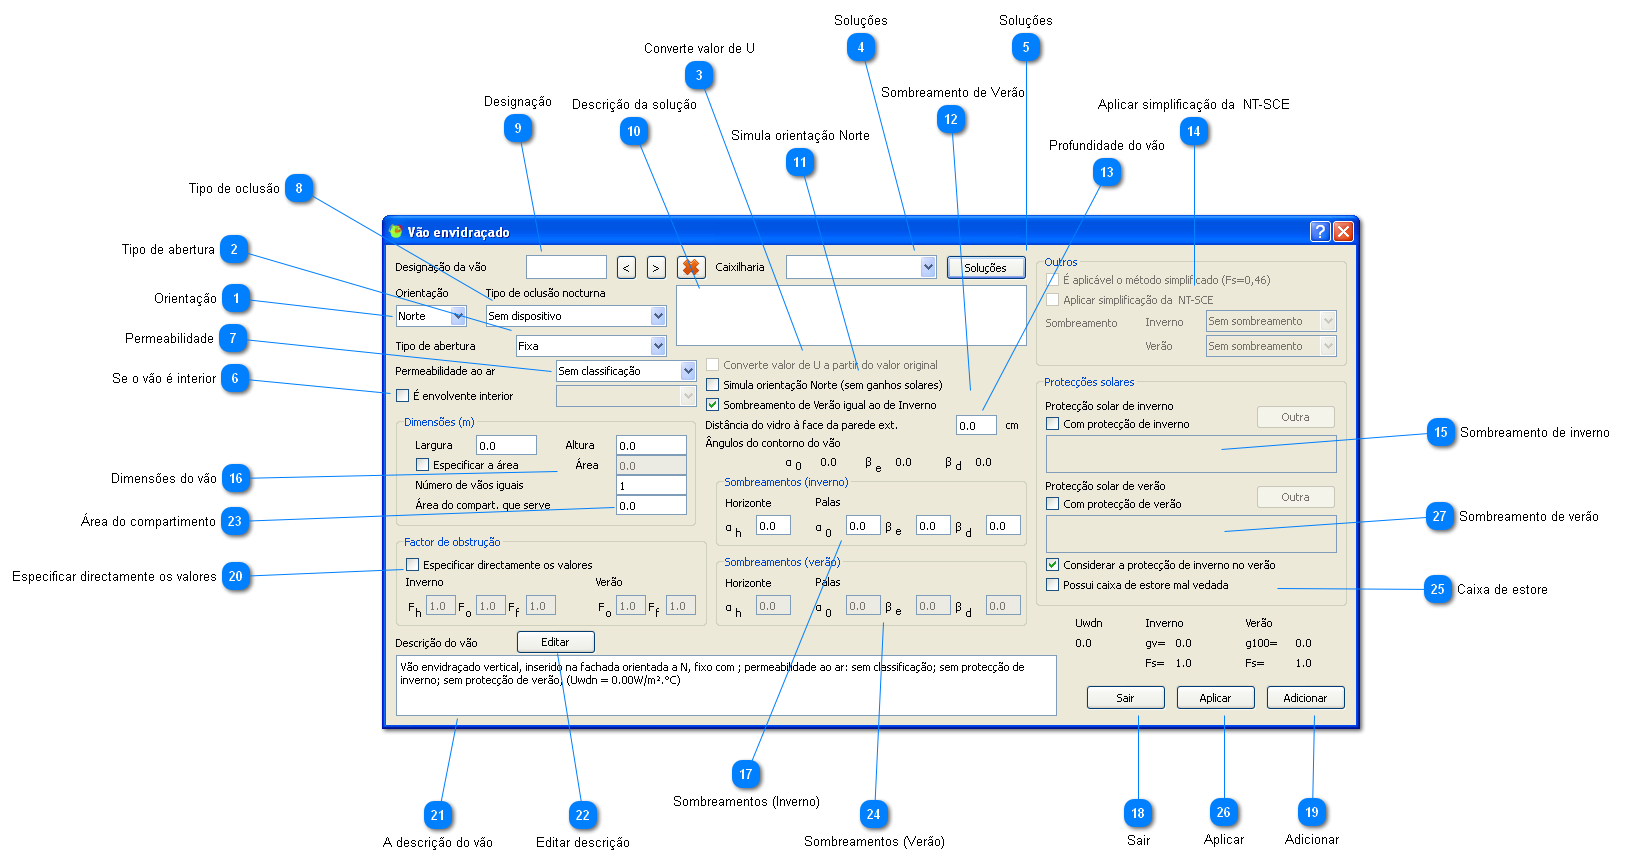Click callout badge 15 Sombreamento de inverno
This screenshot has height=866, width=1626.
1440,433
